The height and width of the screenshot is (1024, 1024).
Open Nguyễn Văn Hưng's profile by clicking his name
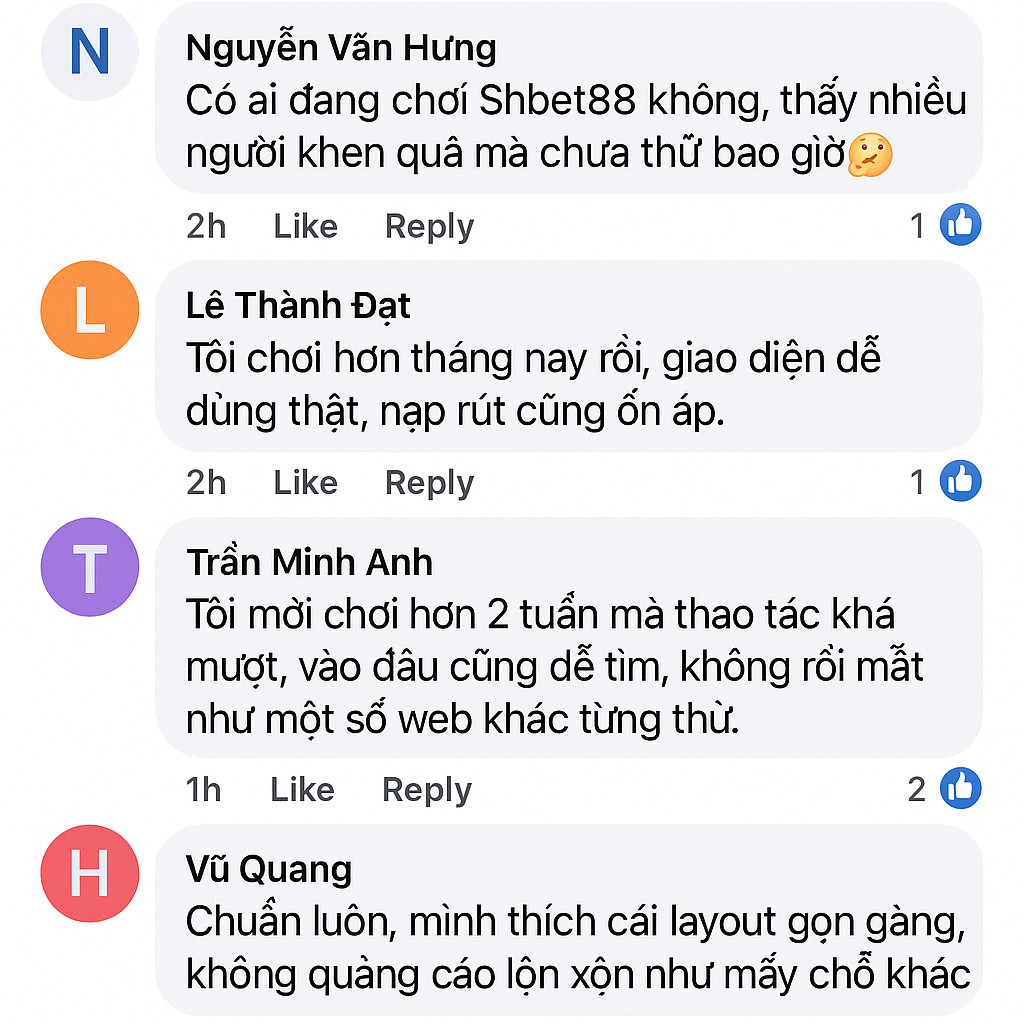340,48
